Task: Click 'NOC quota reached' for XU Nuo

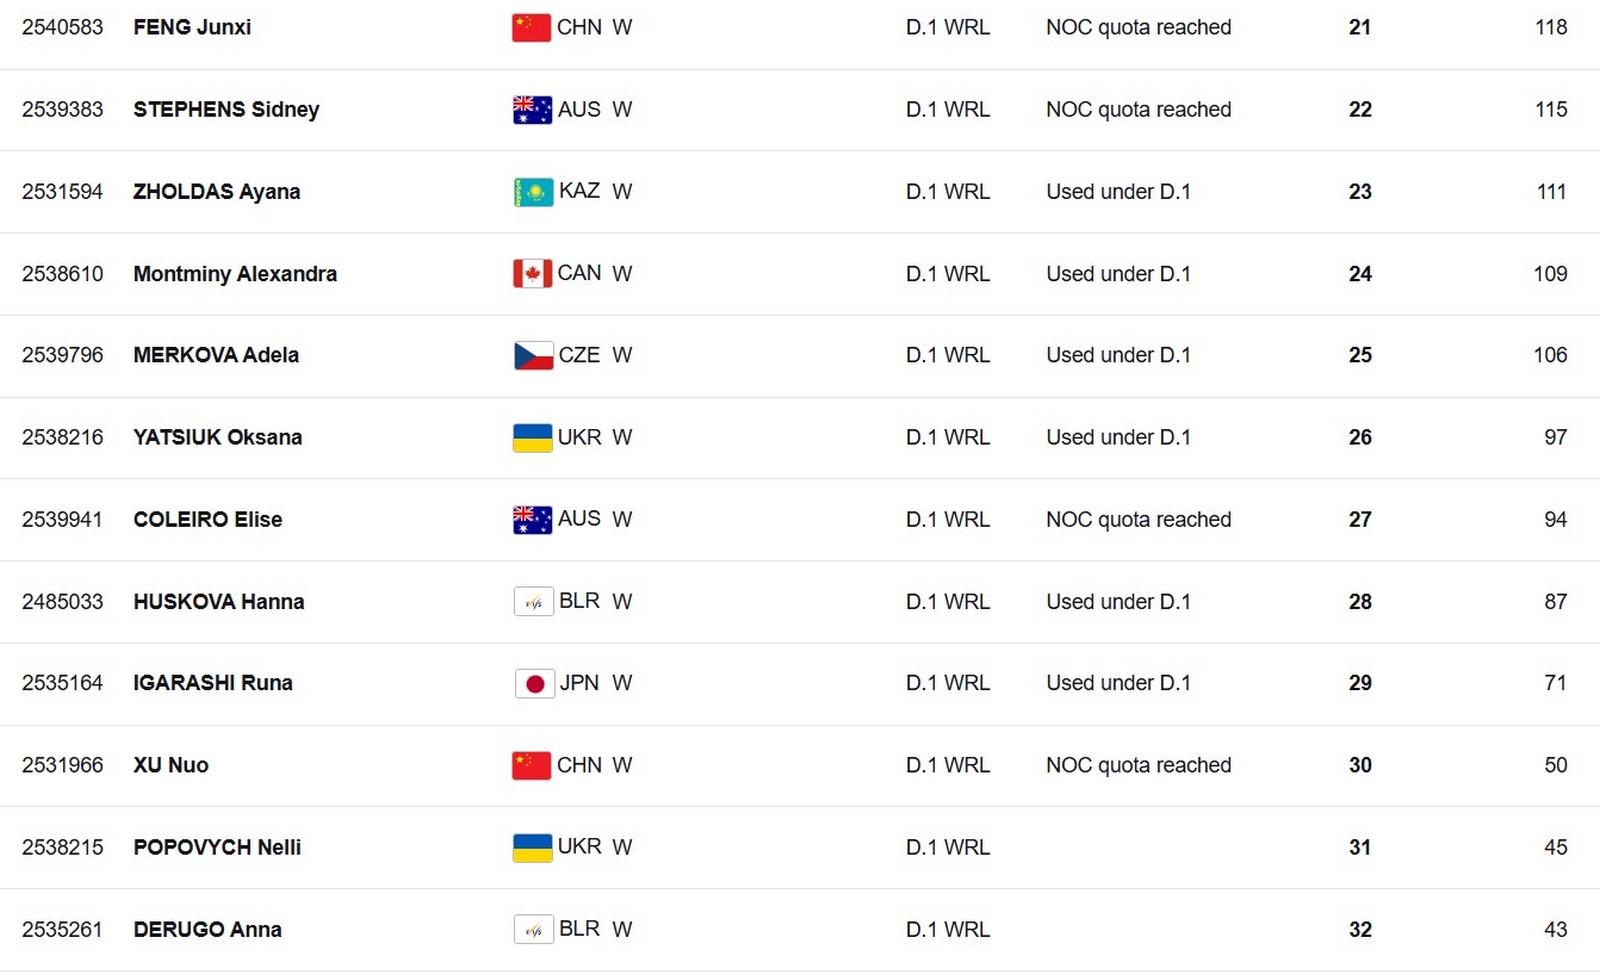Action: 1138,765
